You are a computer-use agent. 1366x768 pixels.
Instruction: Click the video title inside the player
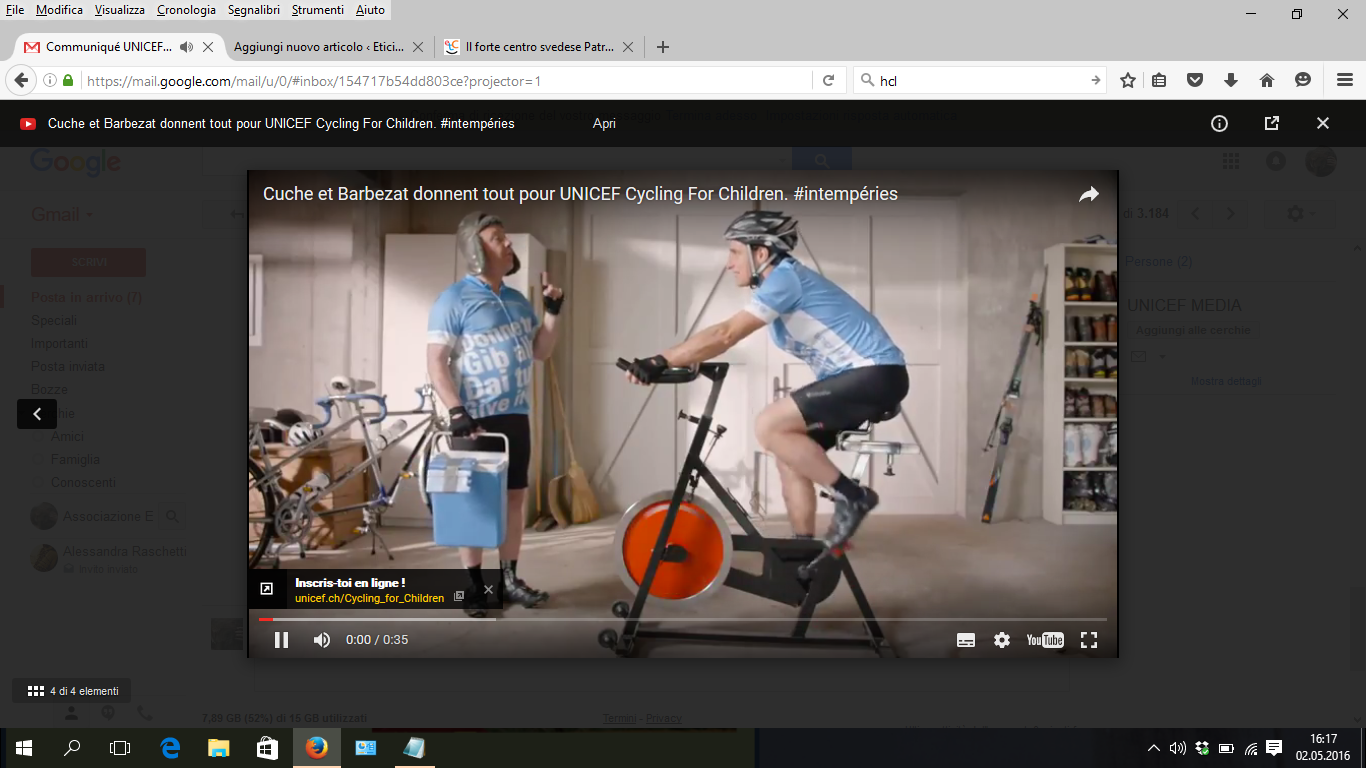(x=580, y=194)
